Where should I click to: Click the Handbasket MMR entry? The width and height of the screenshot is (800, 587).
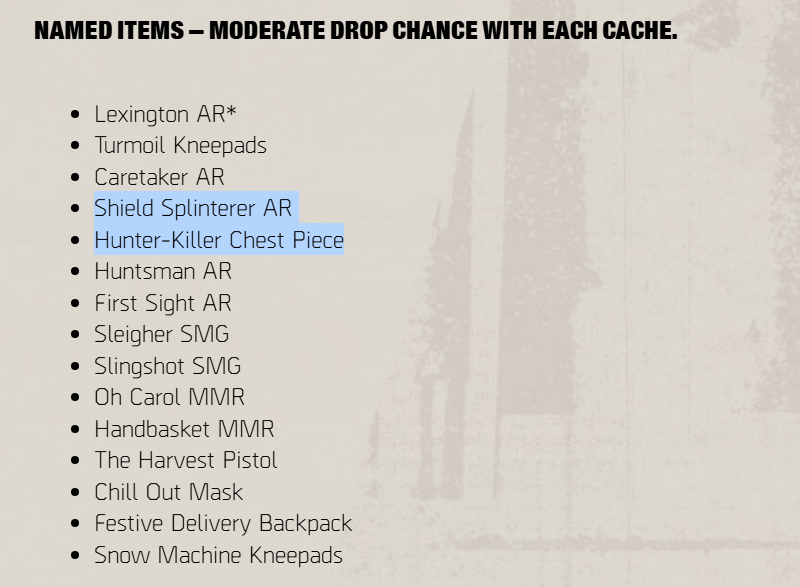point(184,429)
